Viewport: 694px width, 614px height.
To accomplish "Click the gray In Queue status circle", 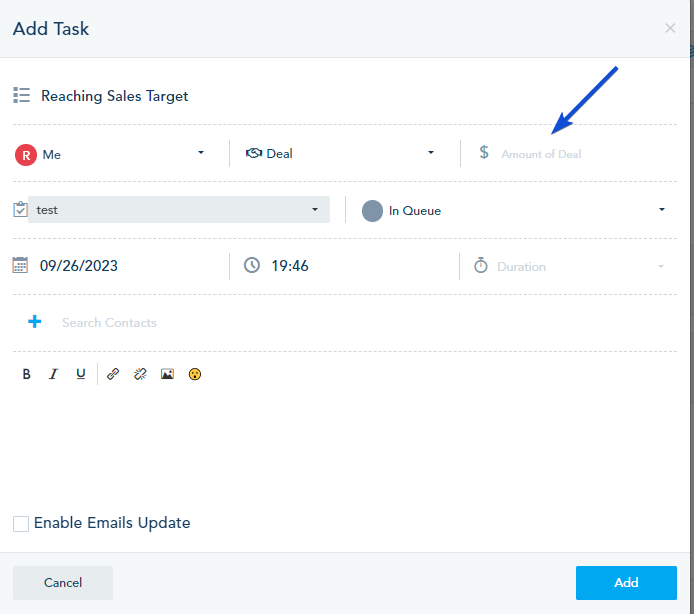I will [x=372, y=211].
